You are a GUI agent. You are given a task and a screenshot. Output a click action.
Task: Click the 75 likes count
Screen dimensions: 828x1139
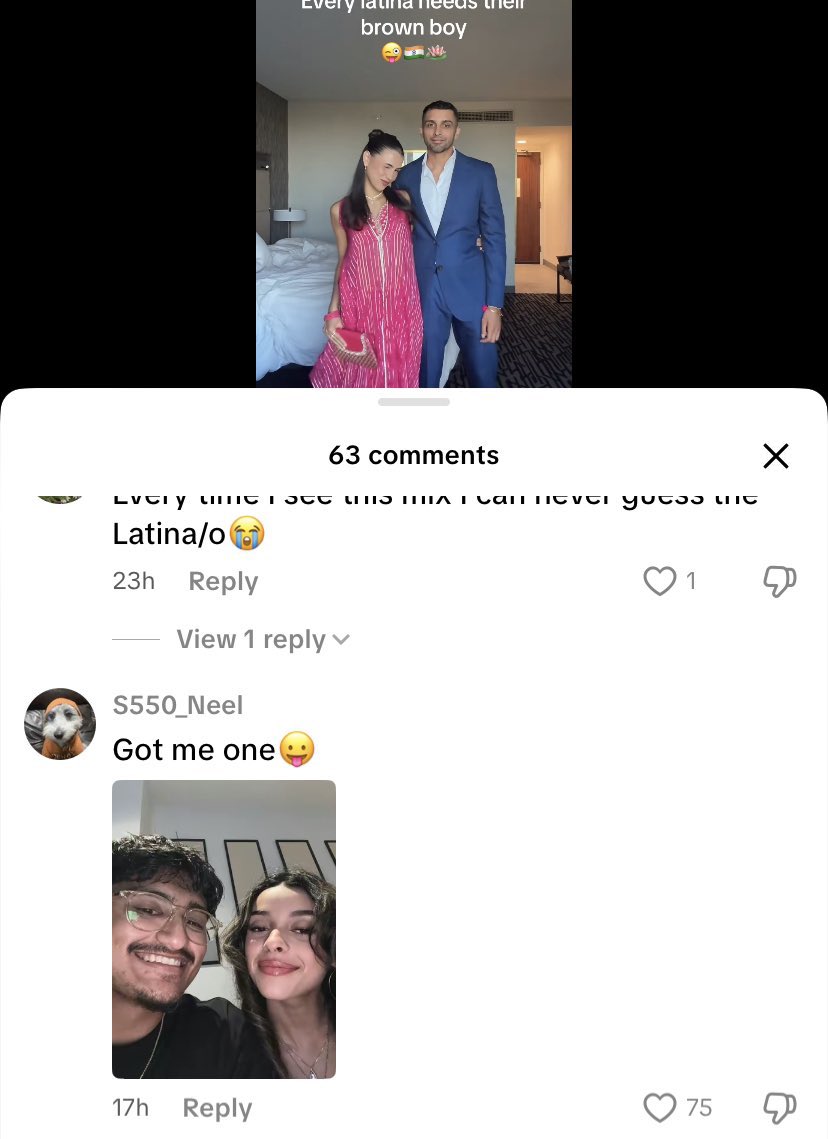[699, 1108]
